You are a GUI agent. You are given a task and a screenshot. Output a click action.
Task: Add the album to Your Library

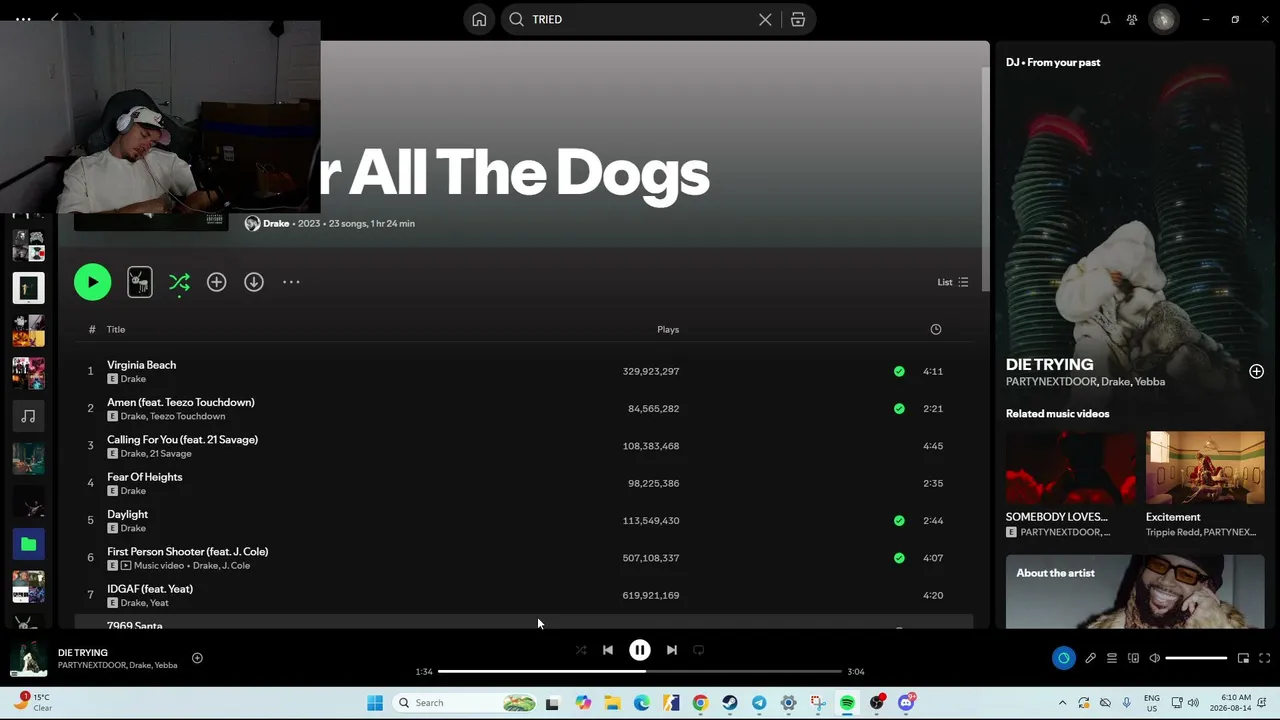point(216,282)
